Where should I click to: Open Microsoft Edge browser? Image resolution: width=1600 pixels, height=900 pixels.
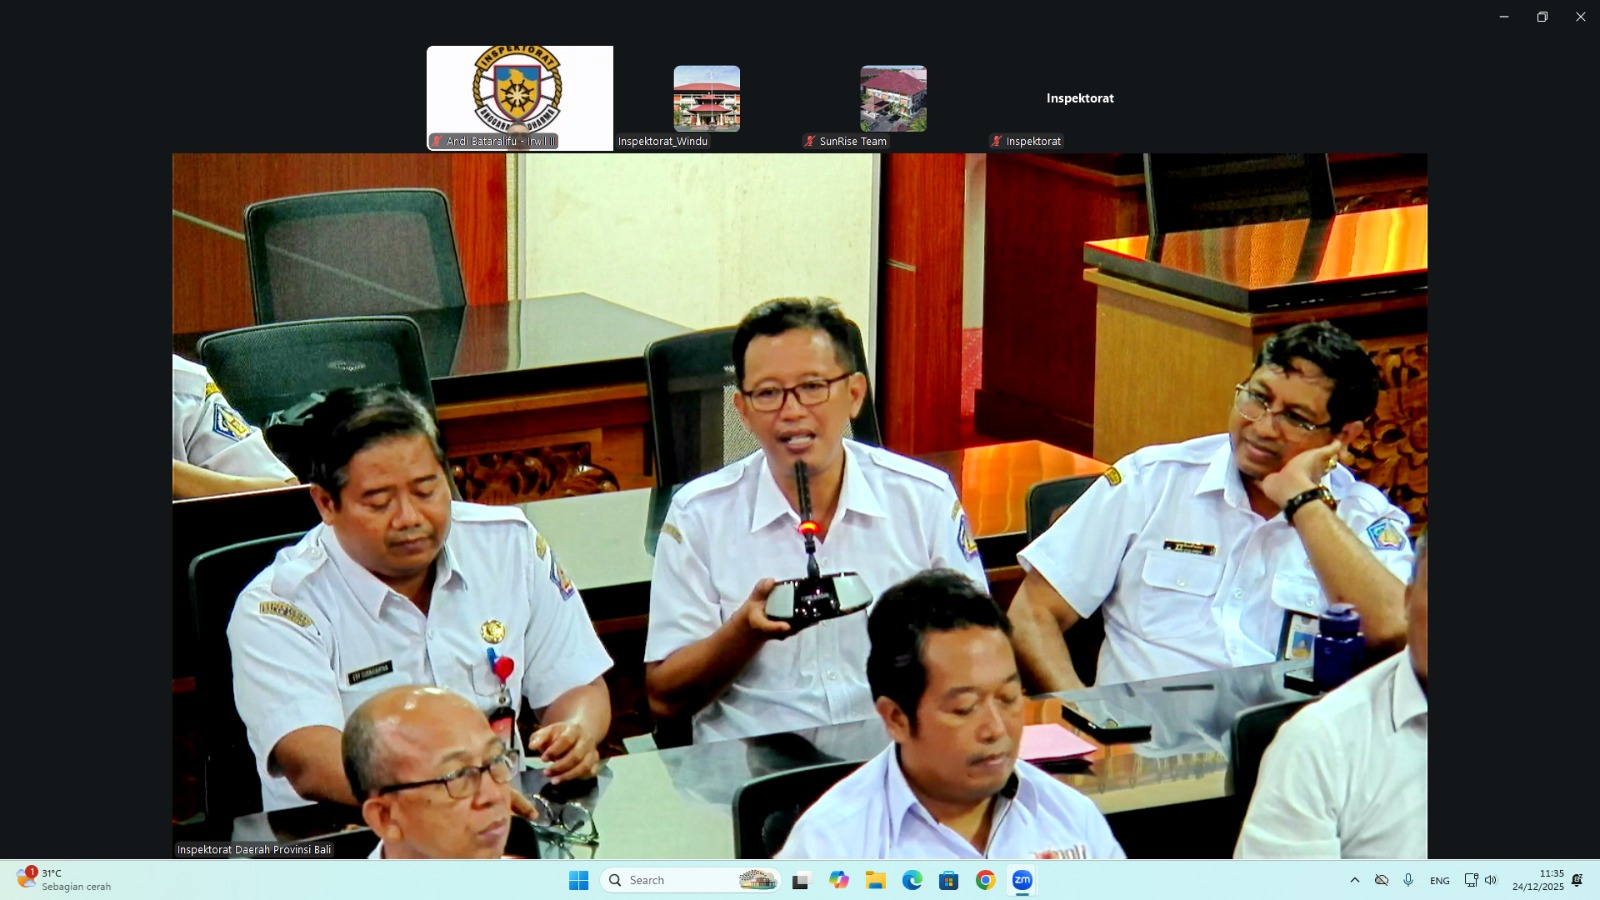tap(912, 880)
